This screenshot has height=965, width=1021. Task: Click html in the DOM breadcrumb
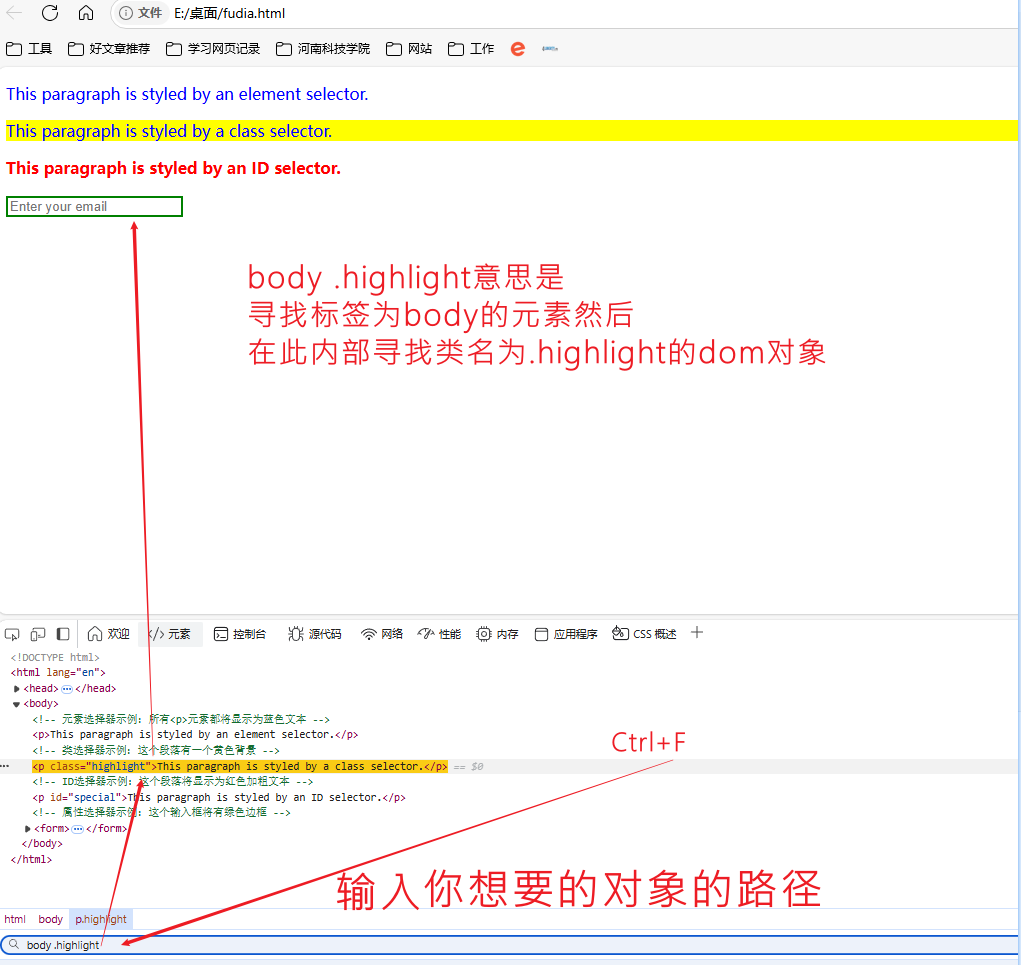(x=15, y=919)
